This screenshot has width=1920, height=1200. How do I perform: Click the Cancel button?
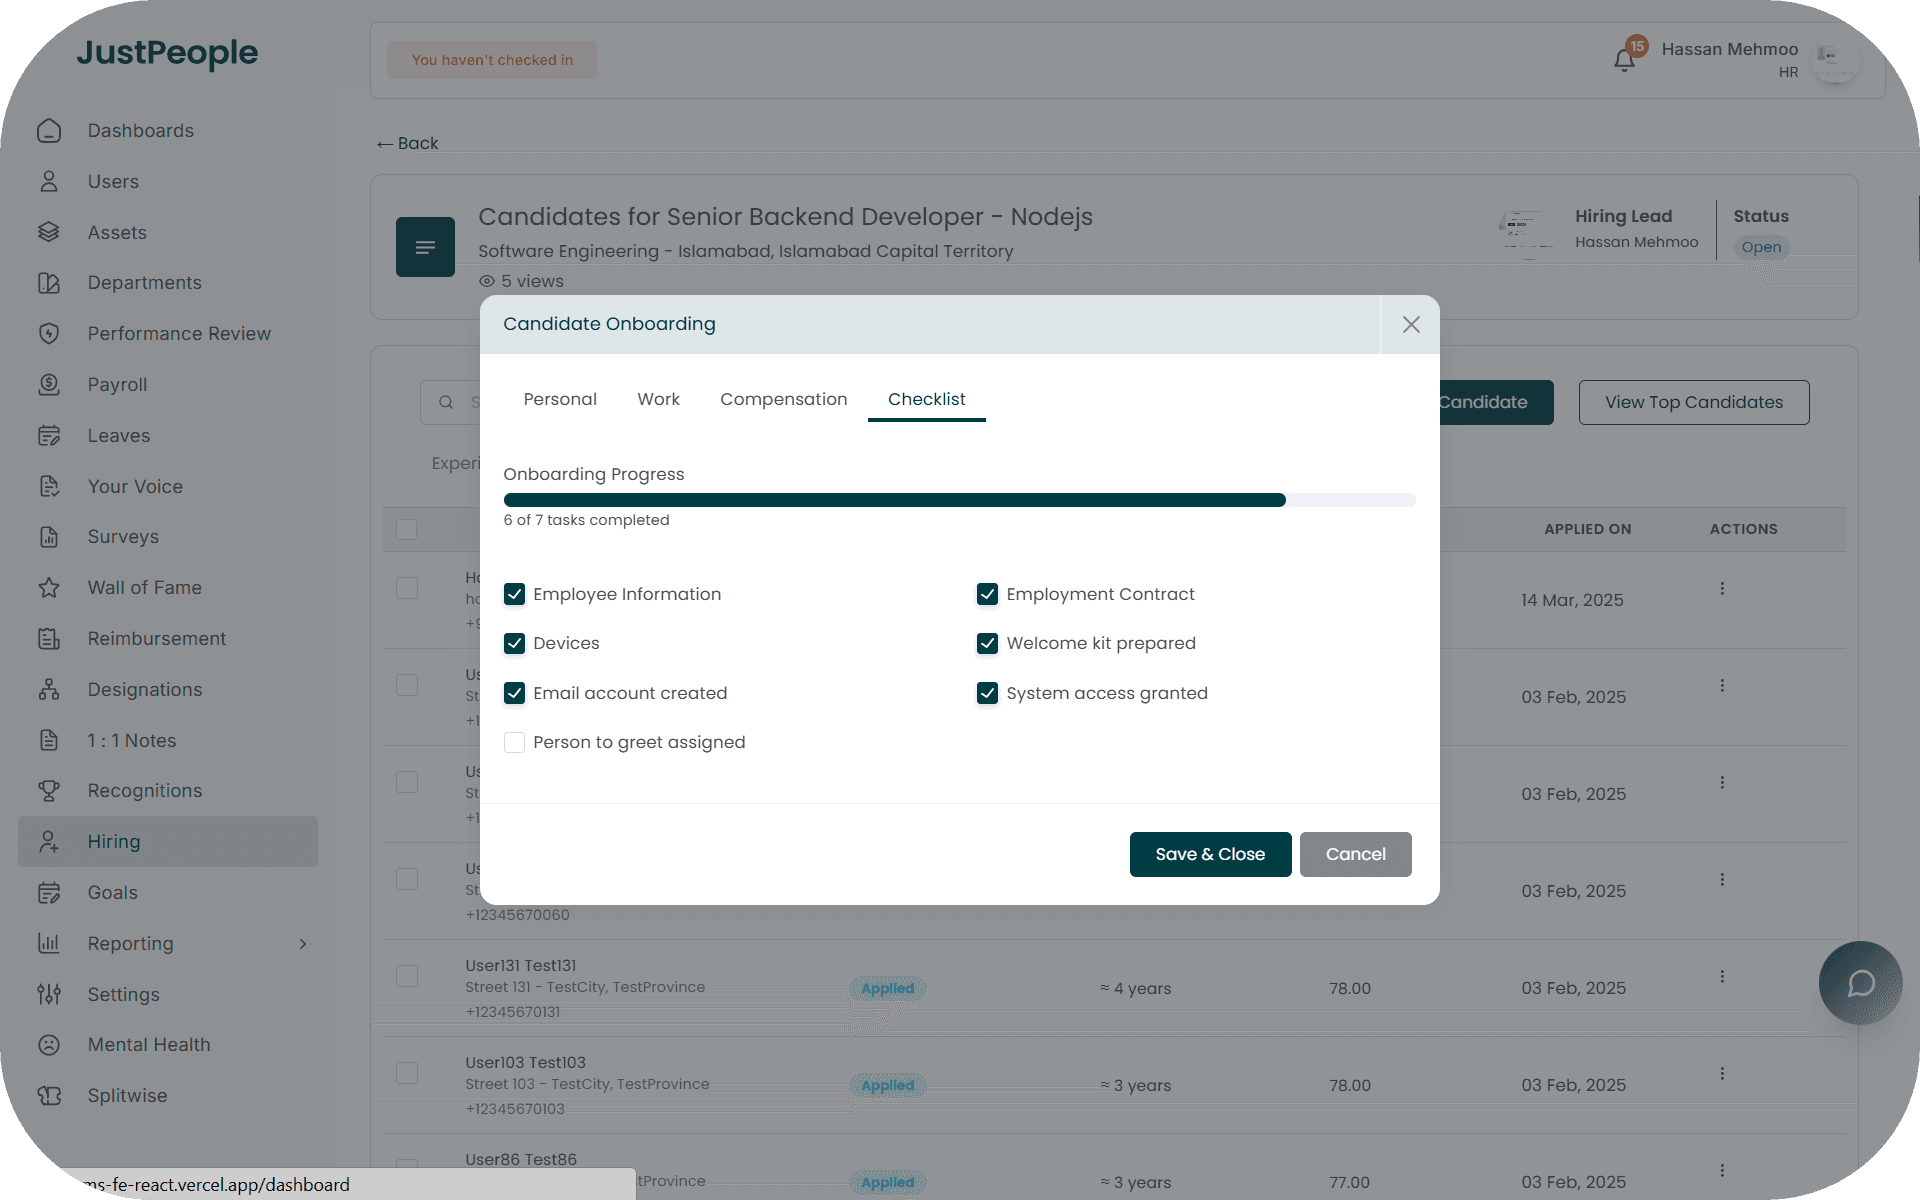click(1355, 854)
